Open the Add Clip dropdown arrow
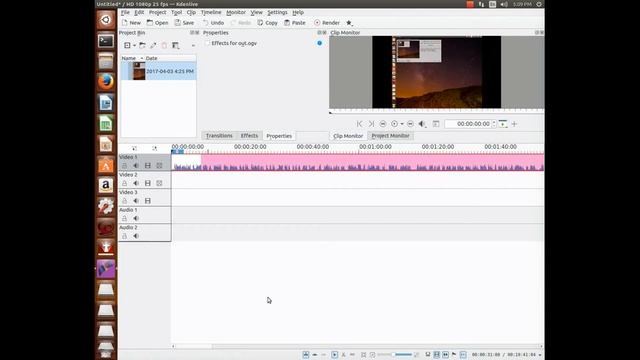640x360 pixels. coord(134,46)
